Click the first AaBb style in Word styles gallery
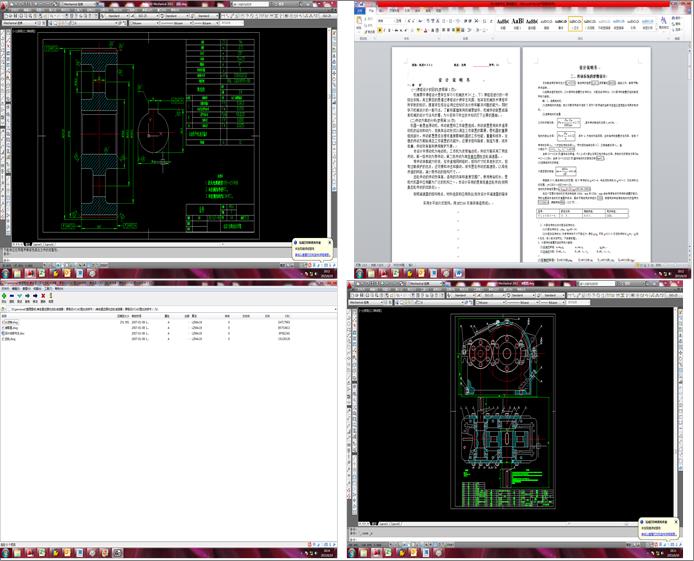This screenshot has height=561, width=694. click(503, 23)
